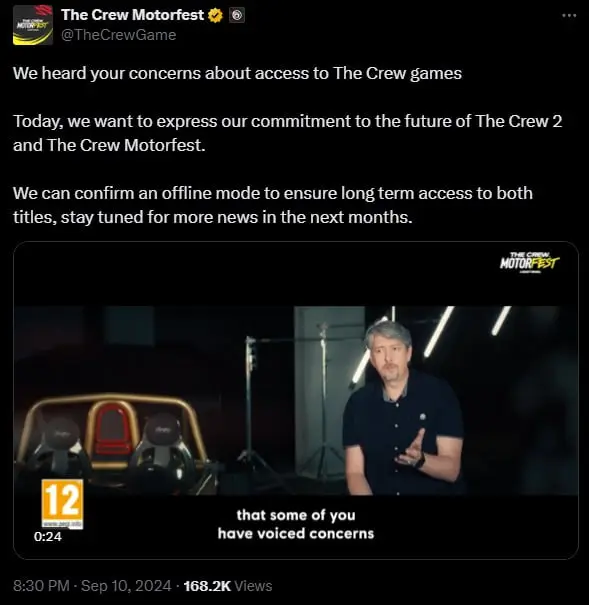Open the three-dots more options menu
Image resolution: width=589 pixels, height=605 pixels.
569,15
